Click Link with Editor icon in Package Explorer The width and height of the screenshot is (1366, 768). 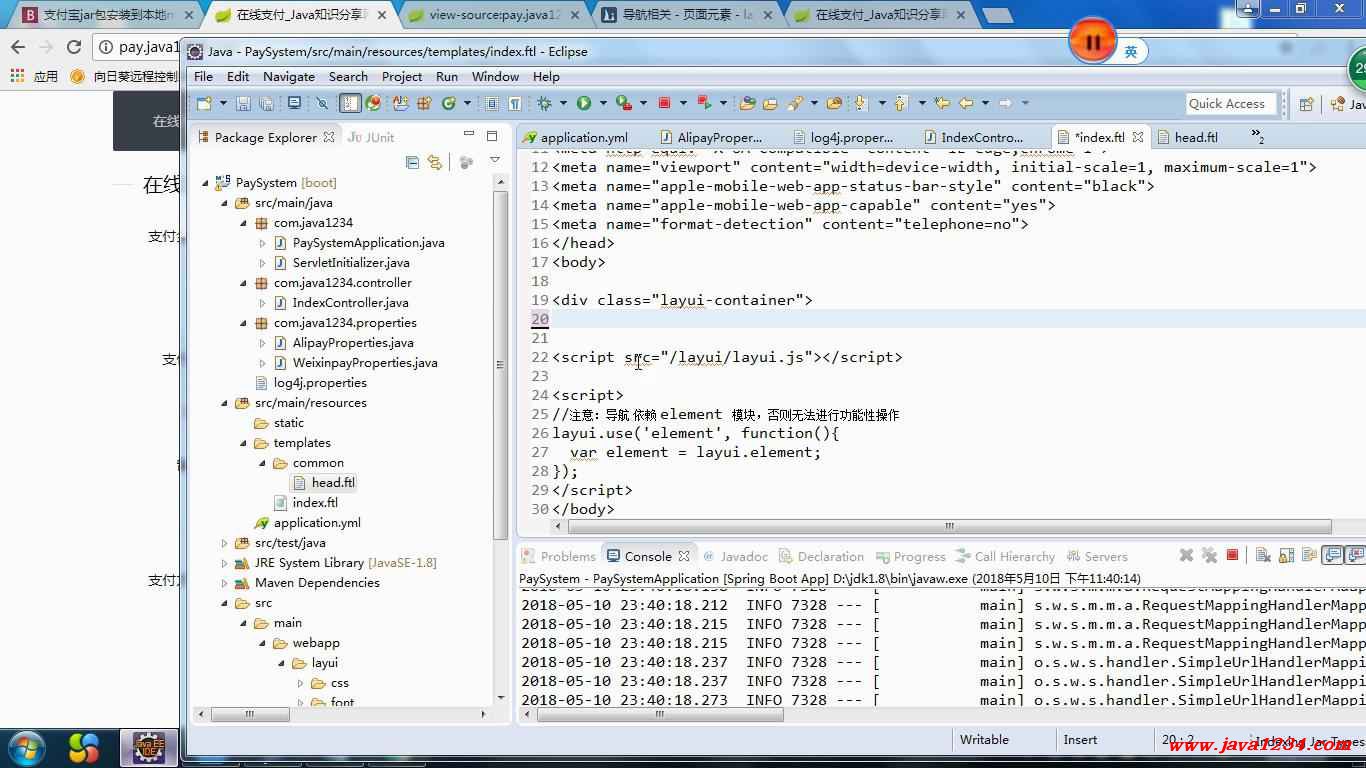pyautogui.click(x=434, y=162)
